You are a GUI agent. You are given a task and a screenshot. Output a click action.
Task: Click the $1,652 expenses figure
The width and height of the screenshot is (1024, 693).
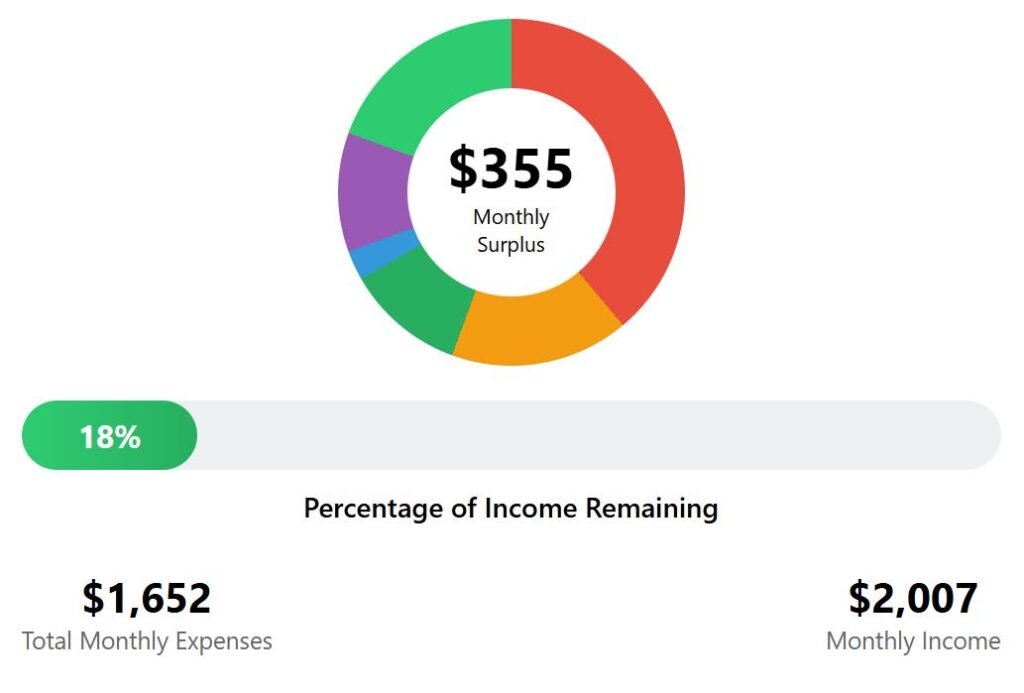tap(147, 598)
